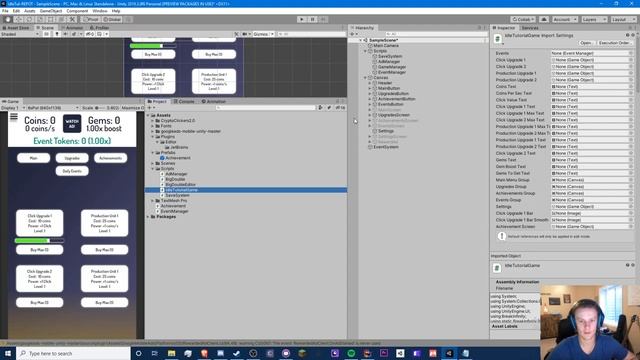Click search by type icon in Project
The image size is (640, 360).
point(320,108)
